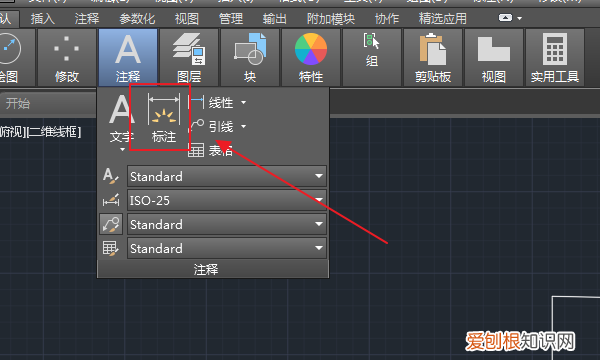Open the table style manager icon
Viewport: 600px width, 360px height.
coord(111,248)
